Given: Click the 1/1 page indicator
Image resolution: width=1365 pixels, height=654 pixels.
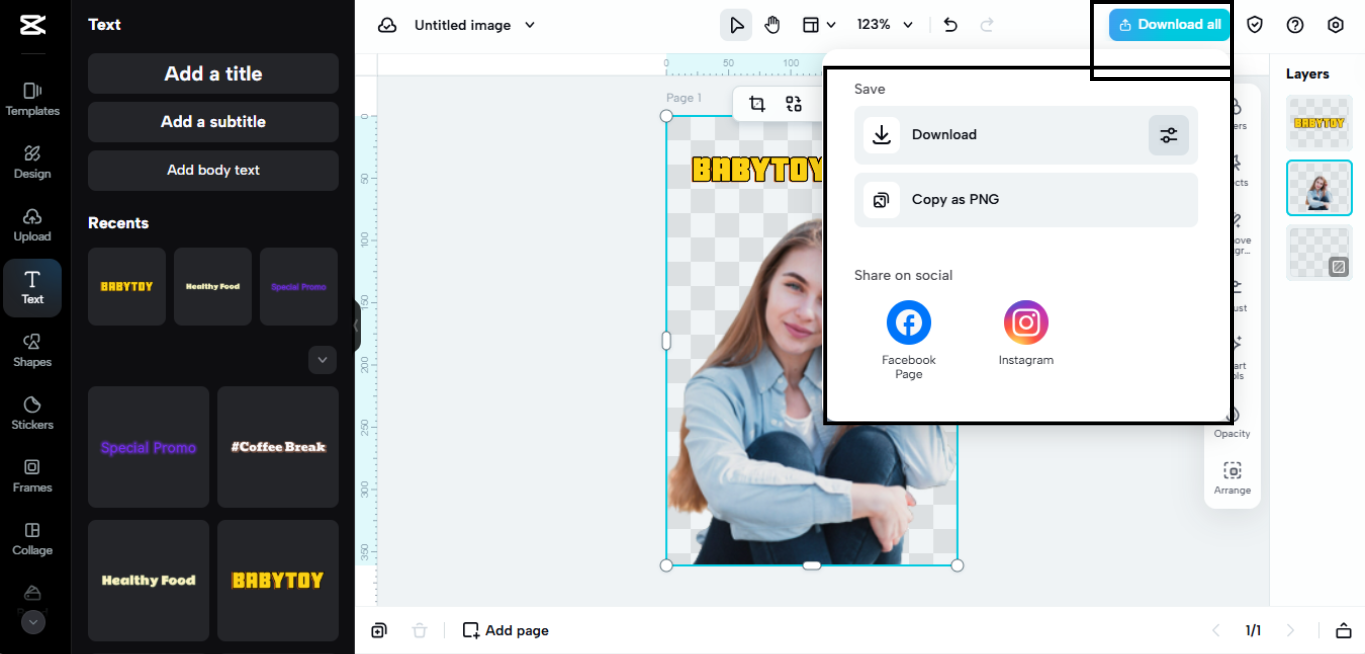Looking at the screenshot, I should pos(1253,630).
